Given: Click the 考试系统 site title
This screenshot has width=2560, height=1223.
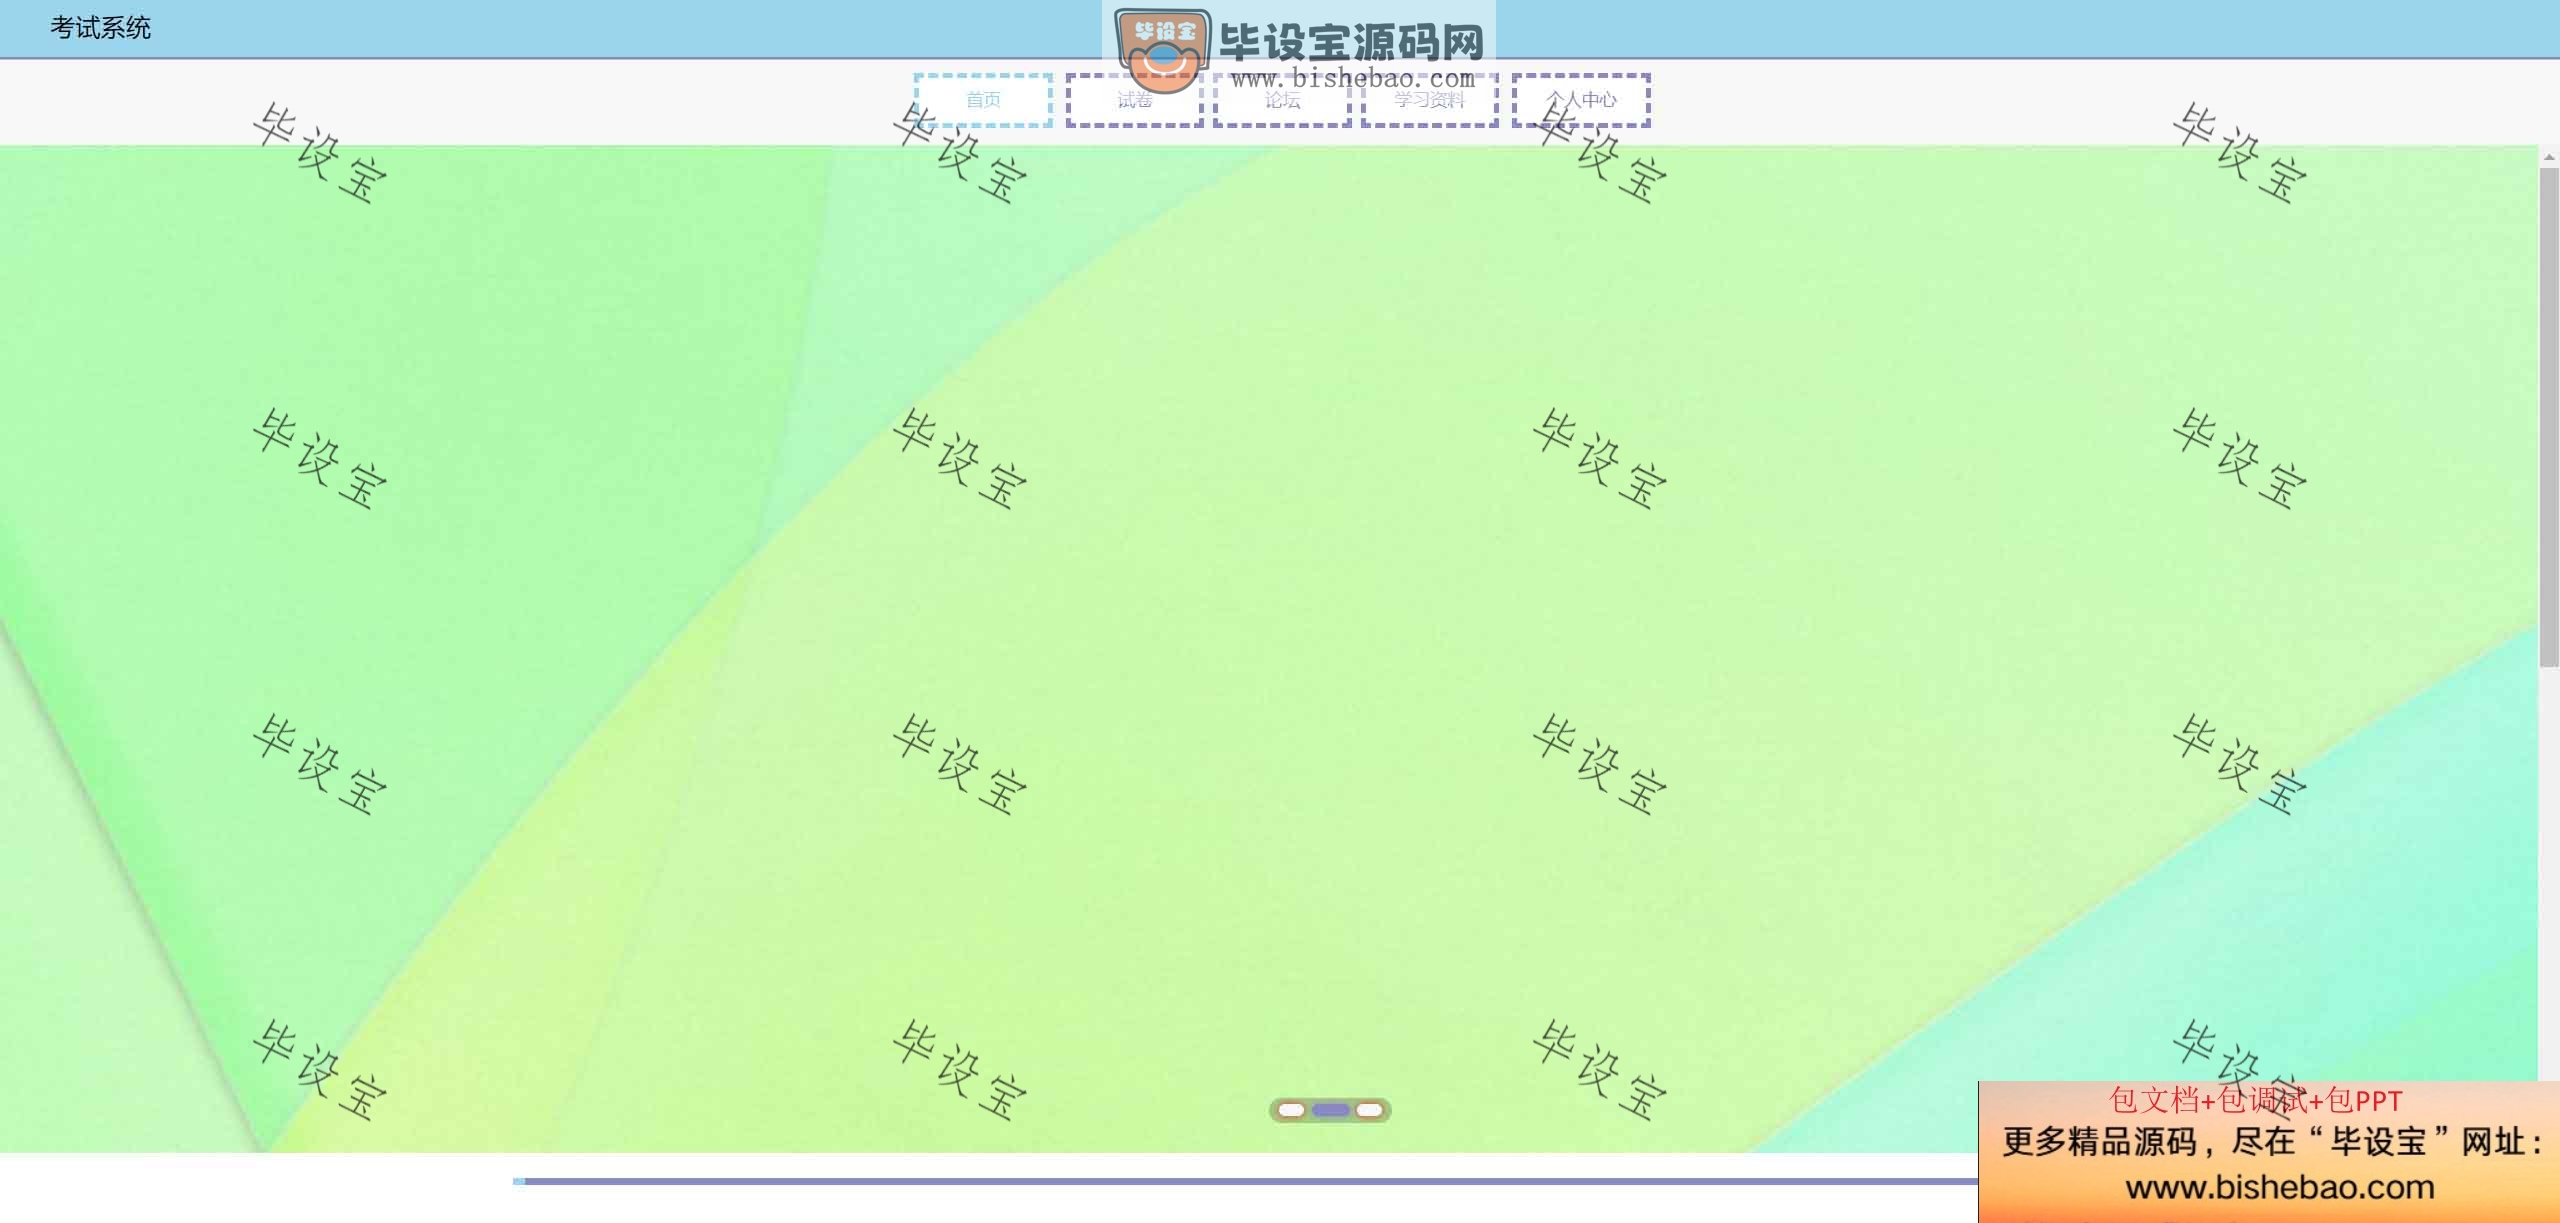Looking at the screenshot, I should coord(100,28).
